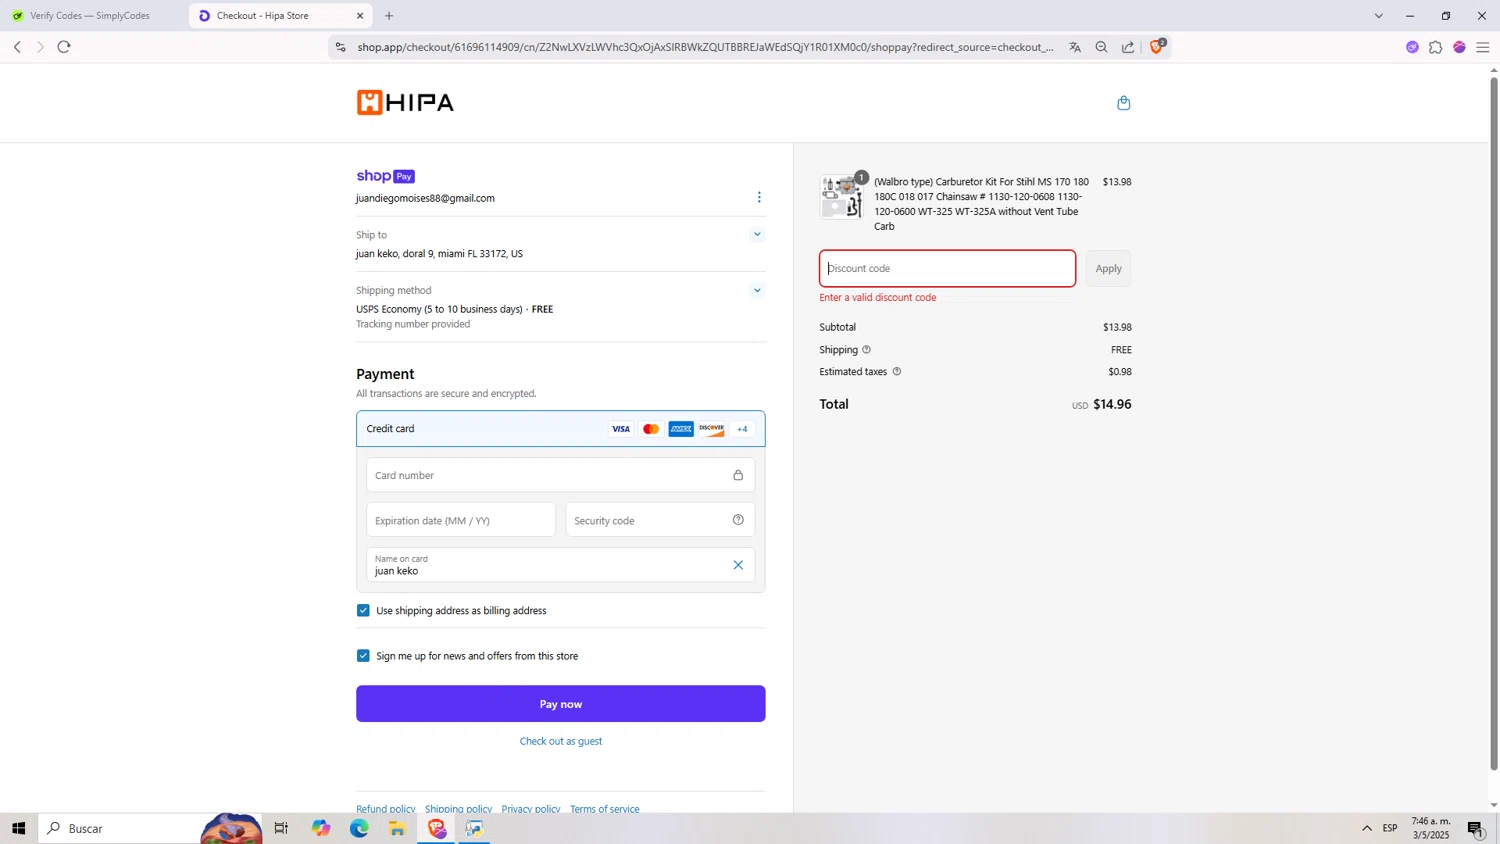
Task: Click the Card number input field
Action: pyautogui.click(x=560, y=475)
